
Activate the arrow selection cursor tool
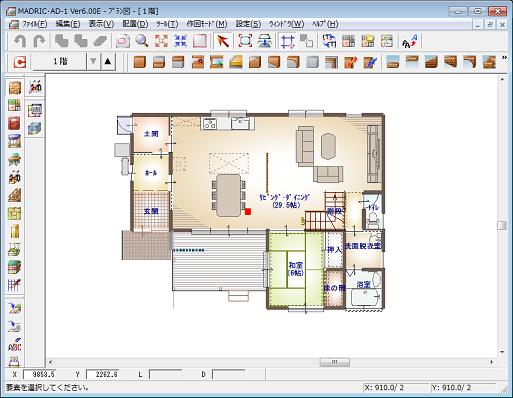click(223, 41)
